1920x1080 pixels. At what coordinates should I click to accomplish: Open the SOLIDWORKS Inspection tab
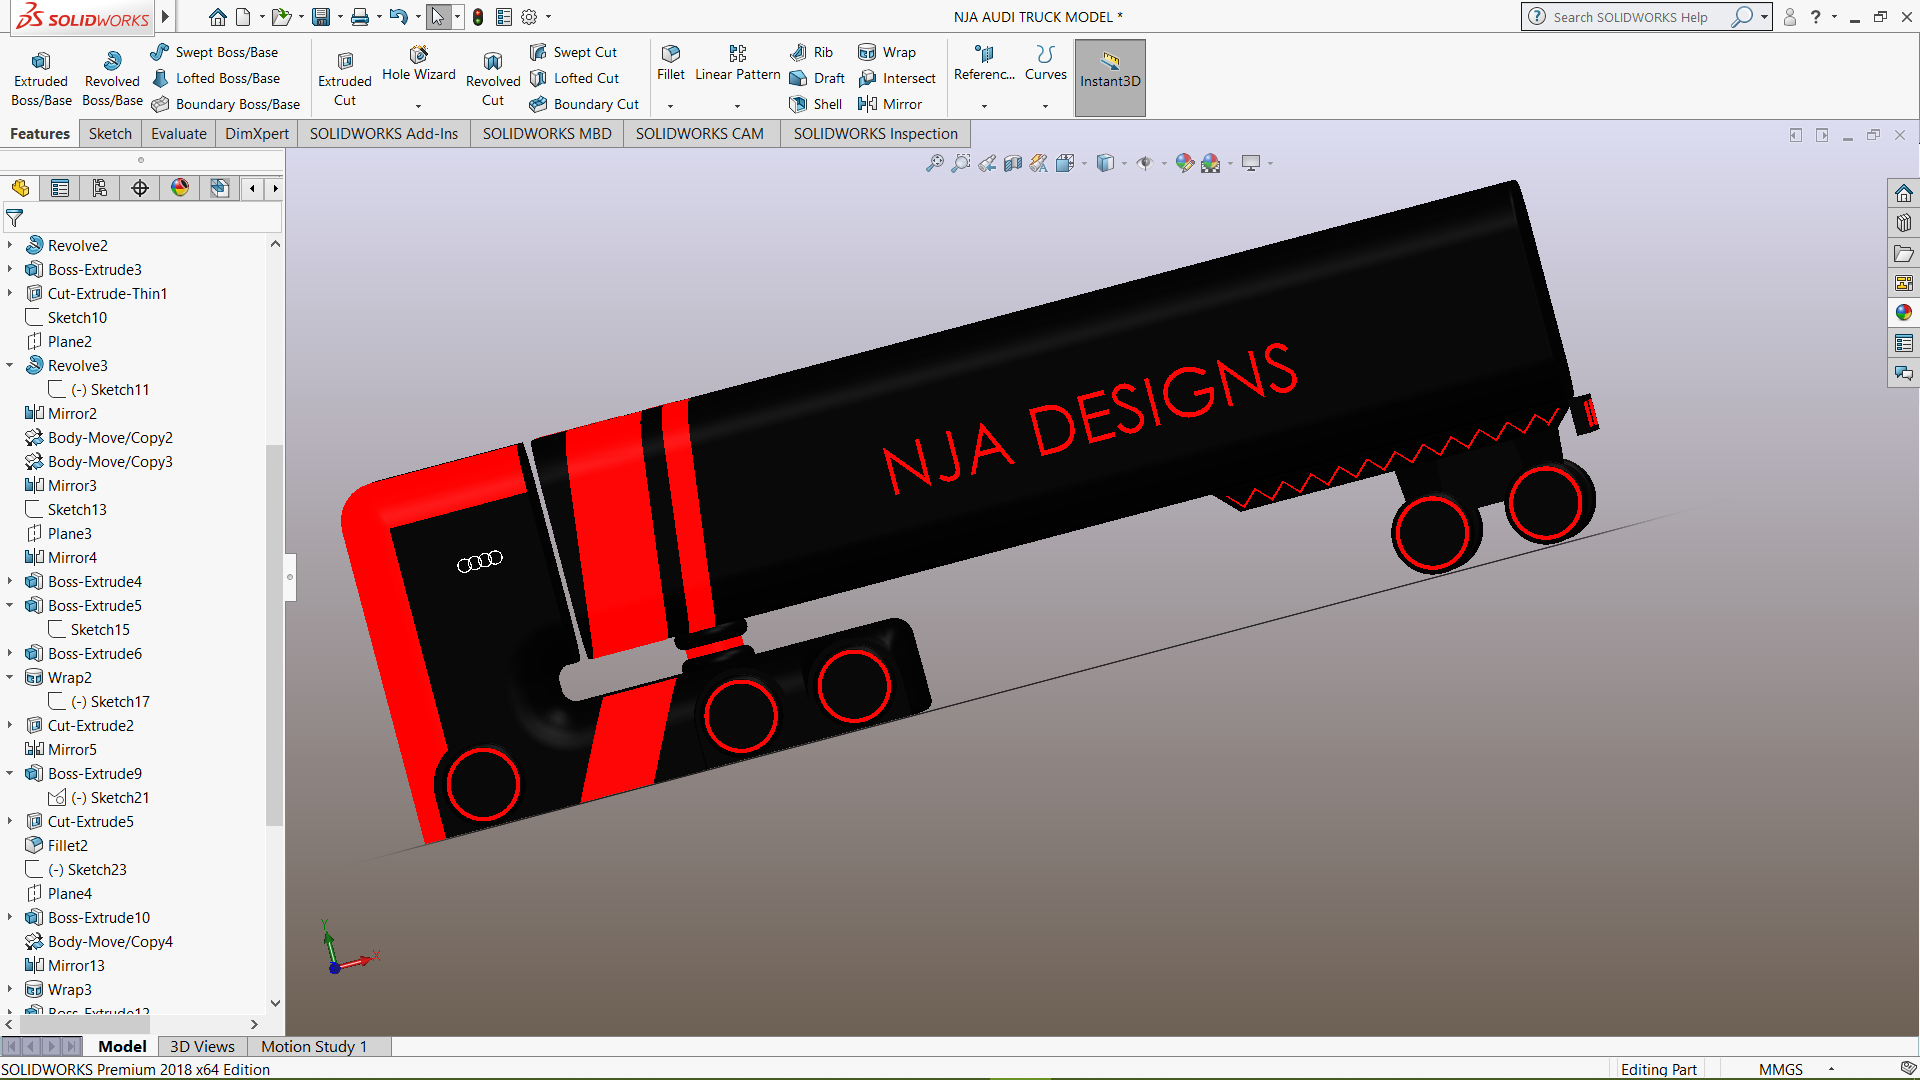876,134
